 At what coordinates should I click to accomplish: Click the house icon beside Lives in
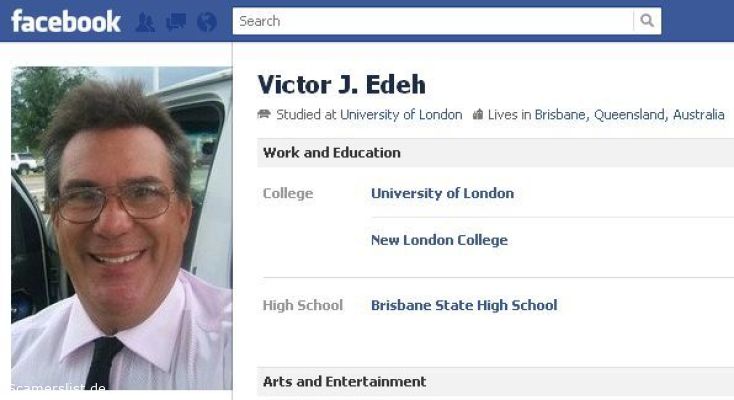pyautogui.click(x=477, y=114)
